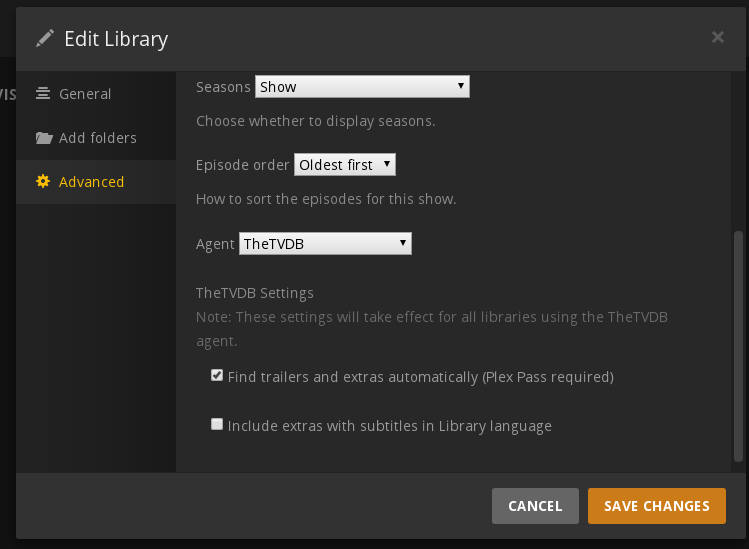Uncheck Find trailers and extras automatically
Viewport: 749px width, 549px height.
point(217,376)
